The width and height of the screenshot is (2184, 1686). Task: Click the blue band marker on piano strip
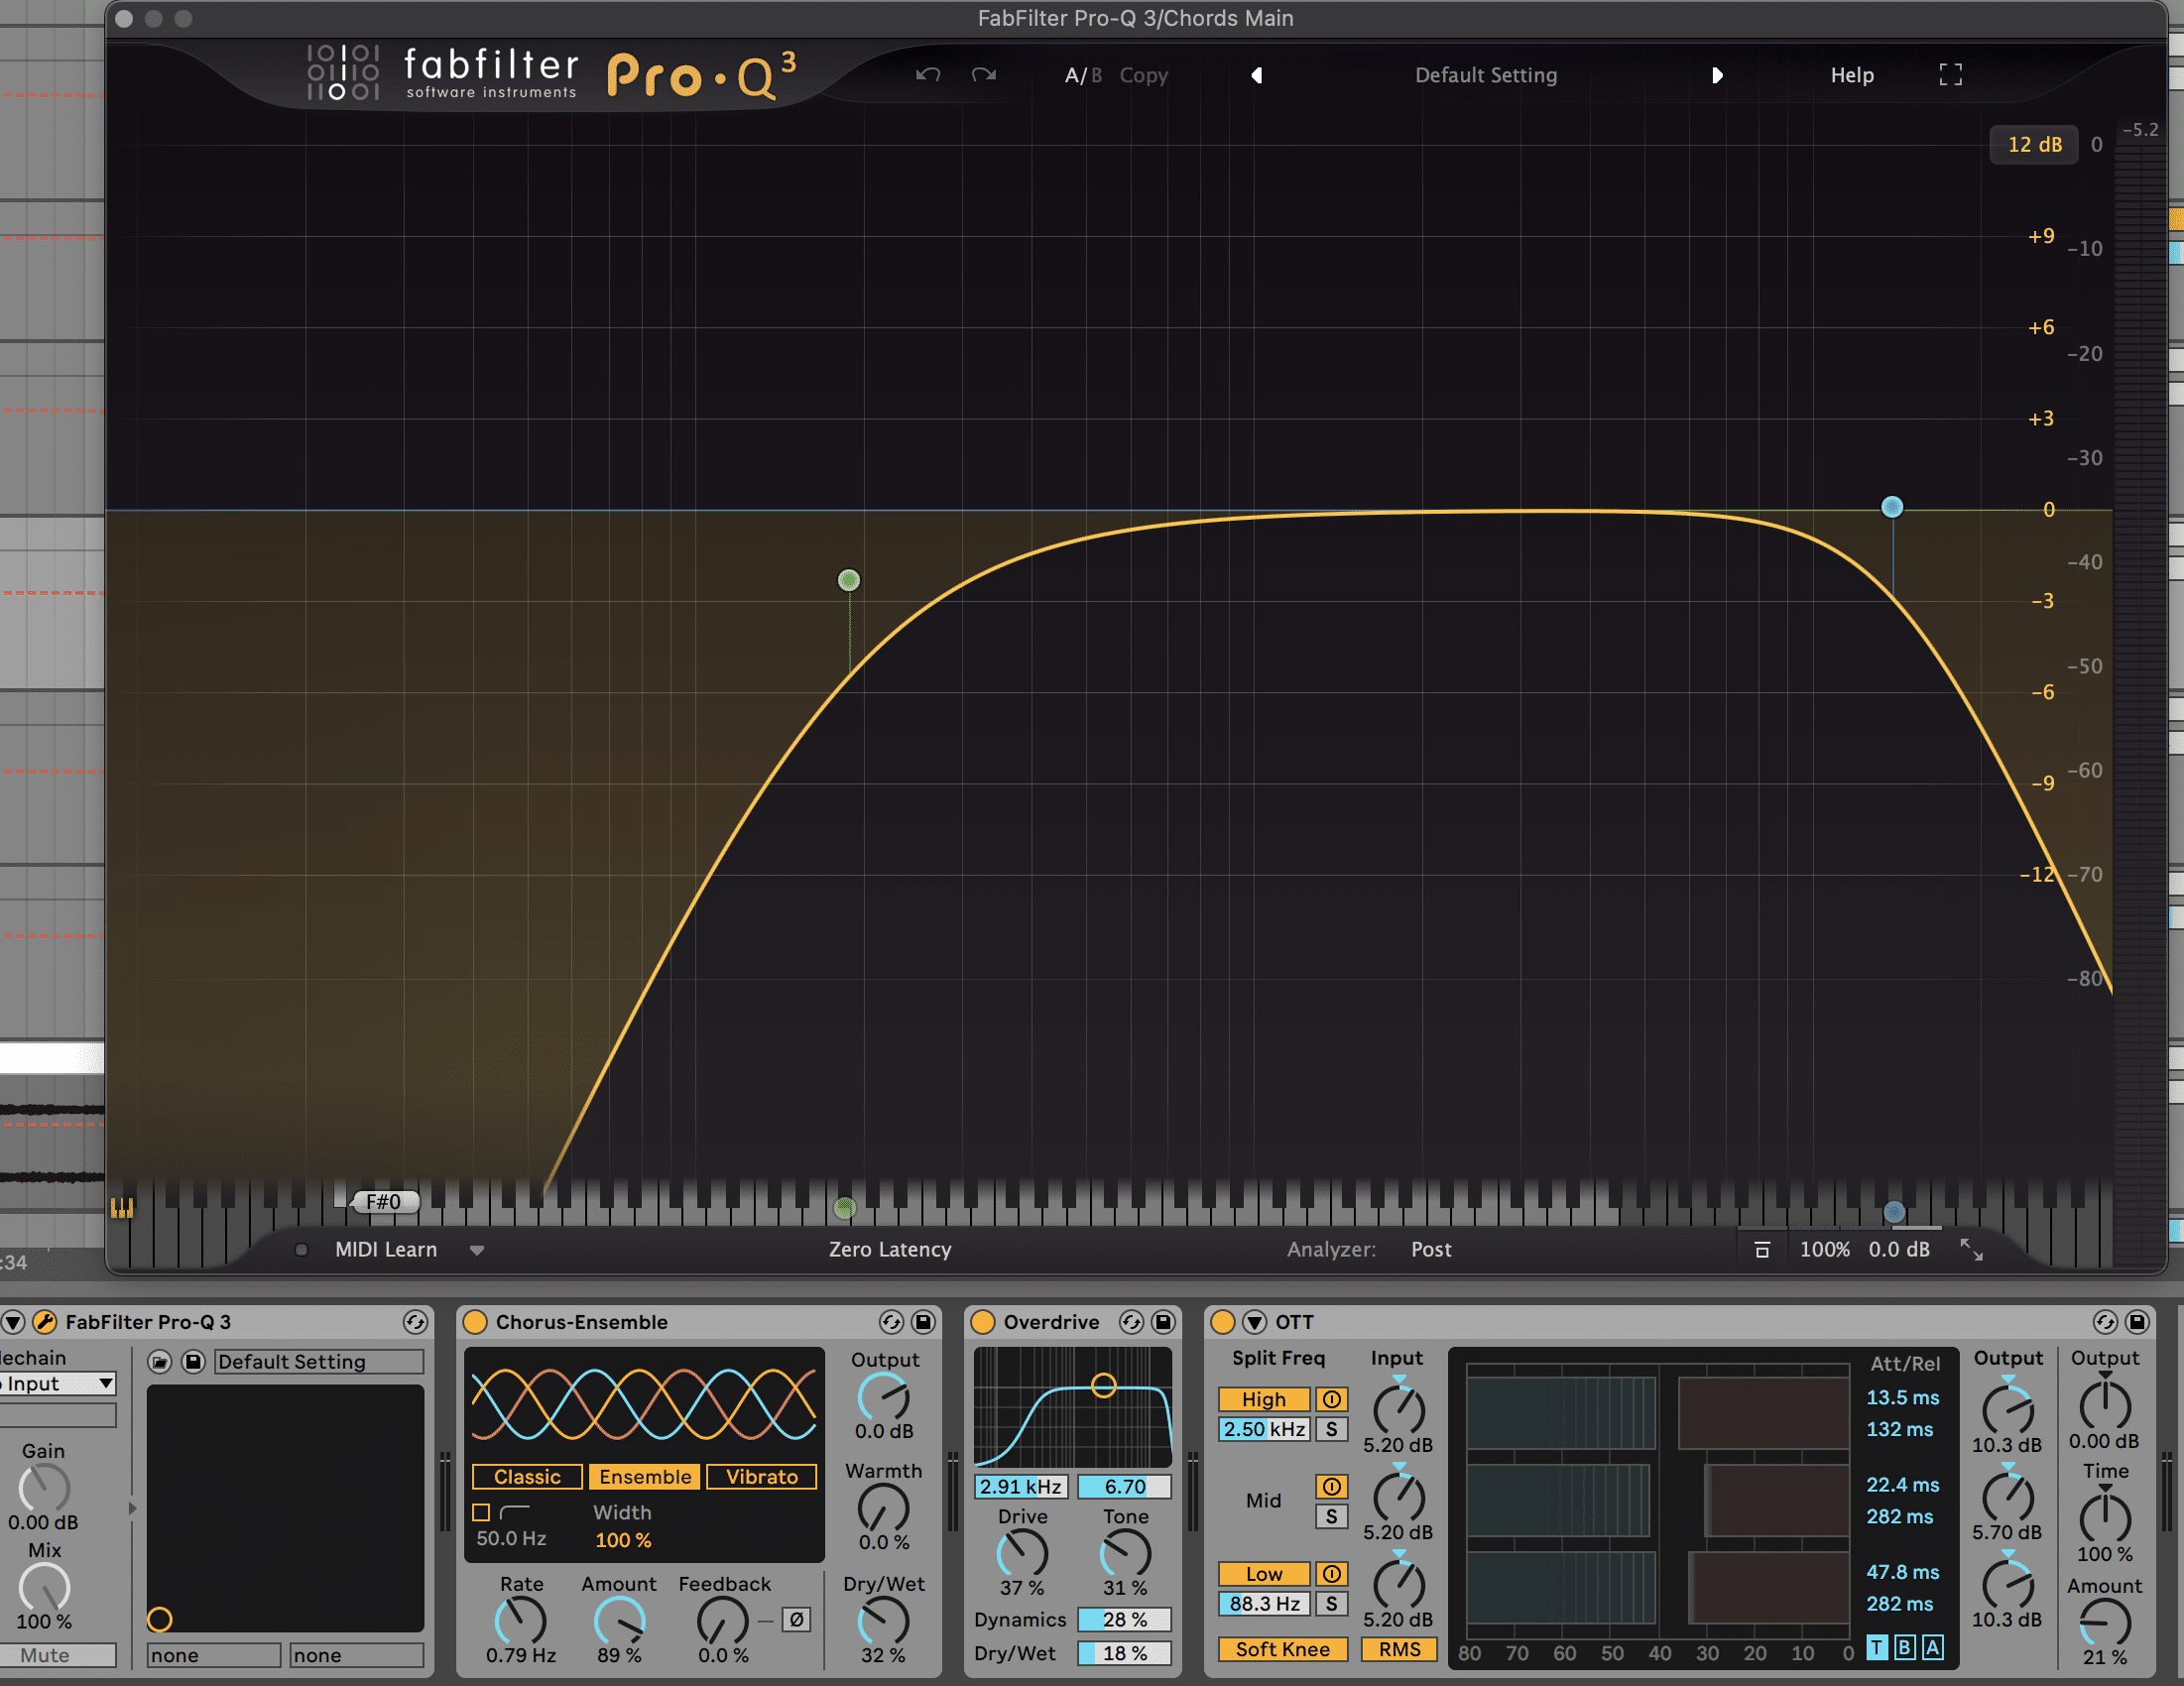click(x=1893, y=1211)
